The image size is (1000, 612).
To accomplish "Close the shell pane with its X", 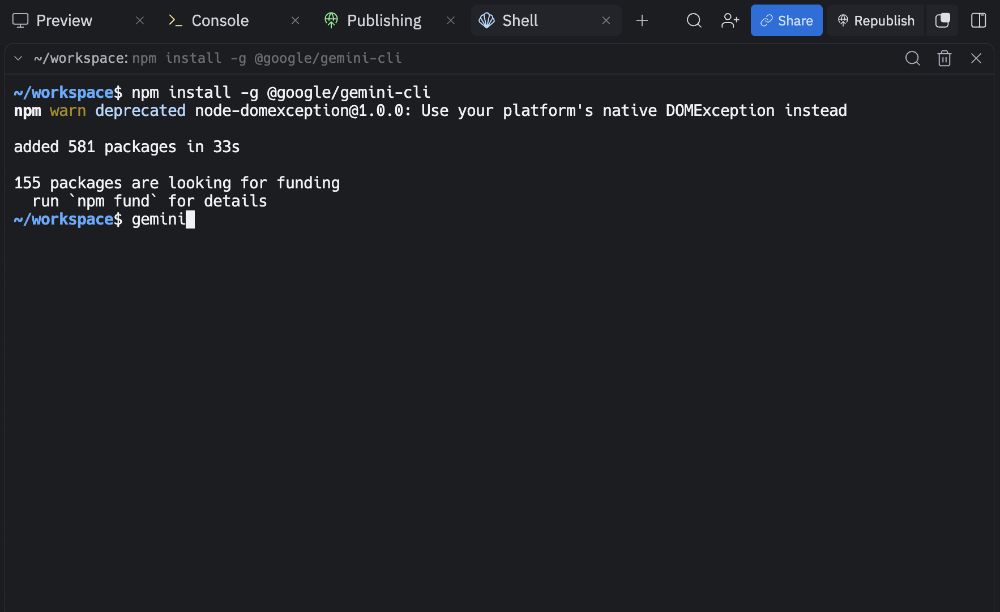I will [976, 58].
